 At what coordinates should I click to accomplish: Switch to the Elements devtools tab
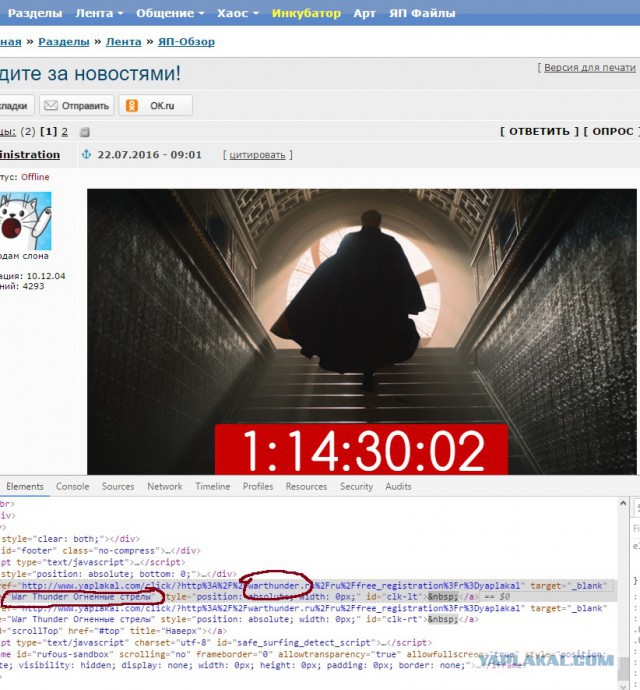pyautogui.click(x=25, y=486)
